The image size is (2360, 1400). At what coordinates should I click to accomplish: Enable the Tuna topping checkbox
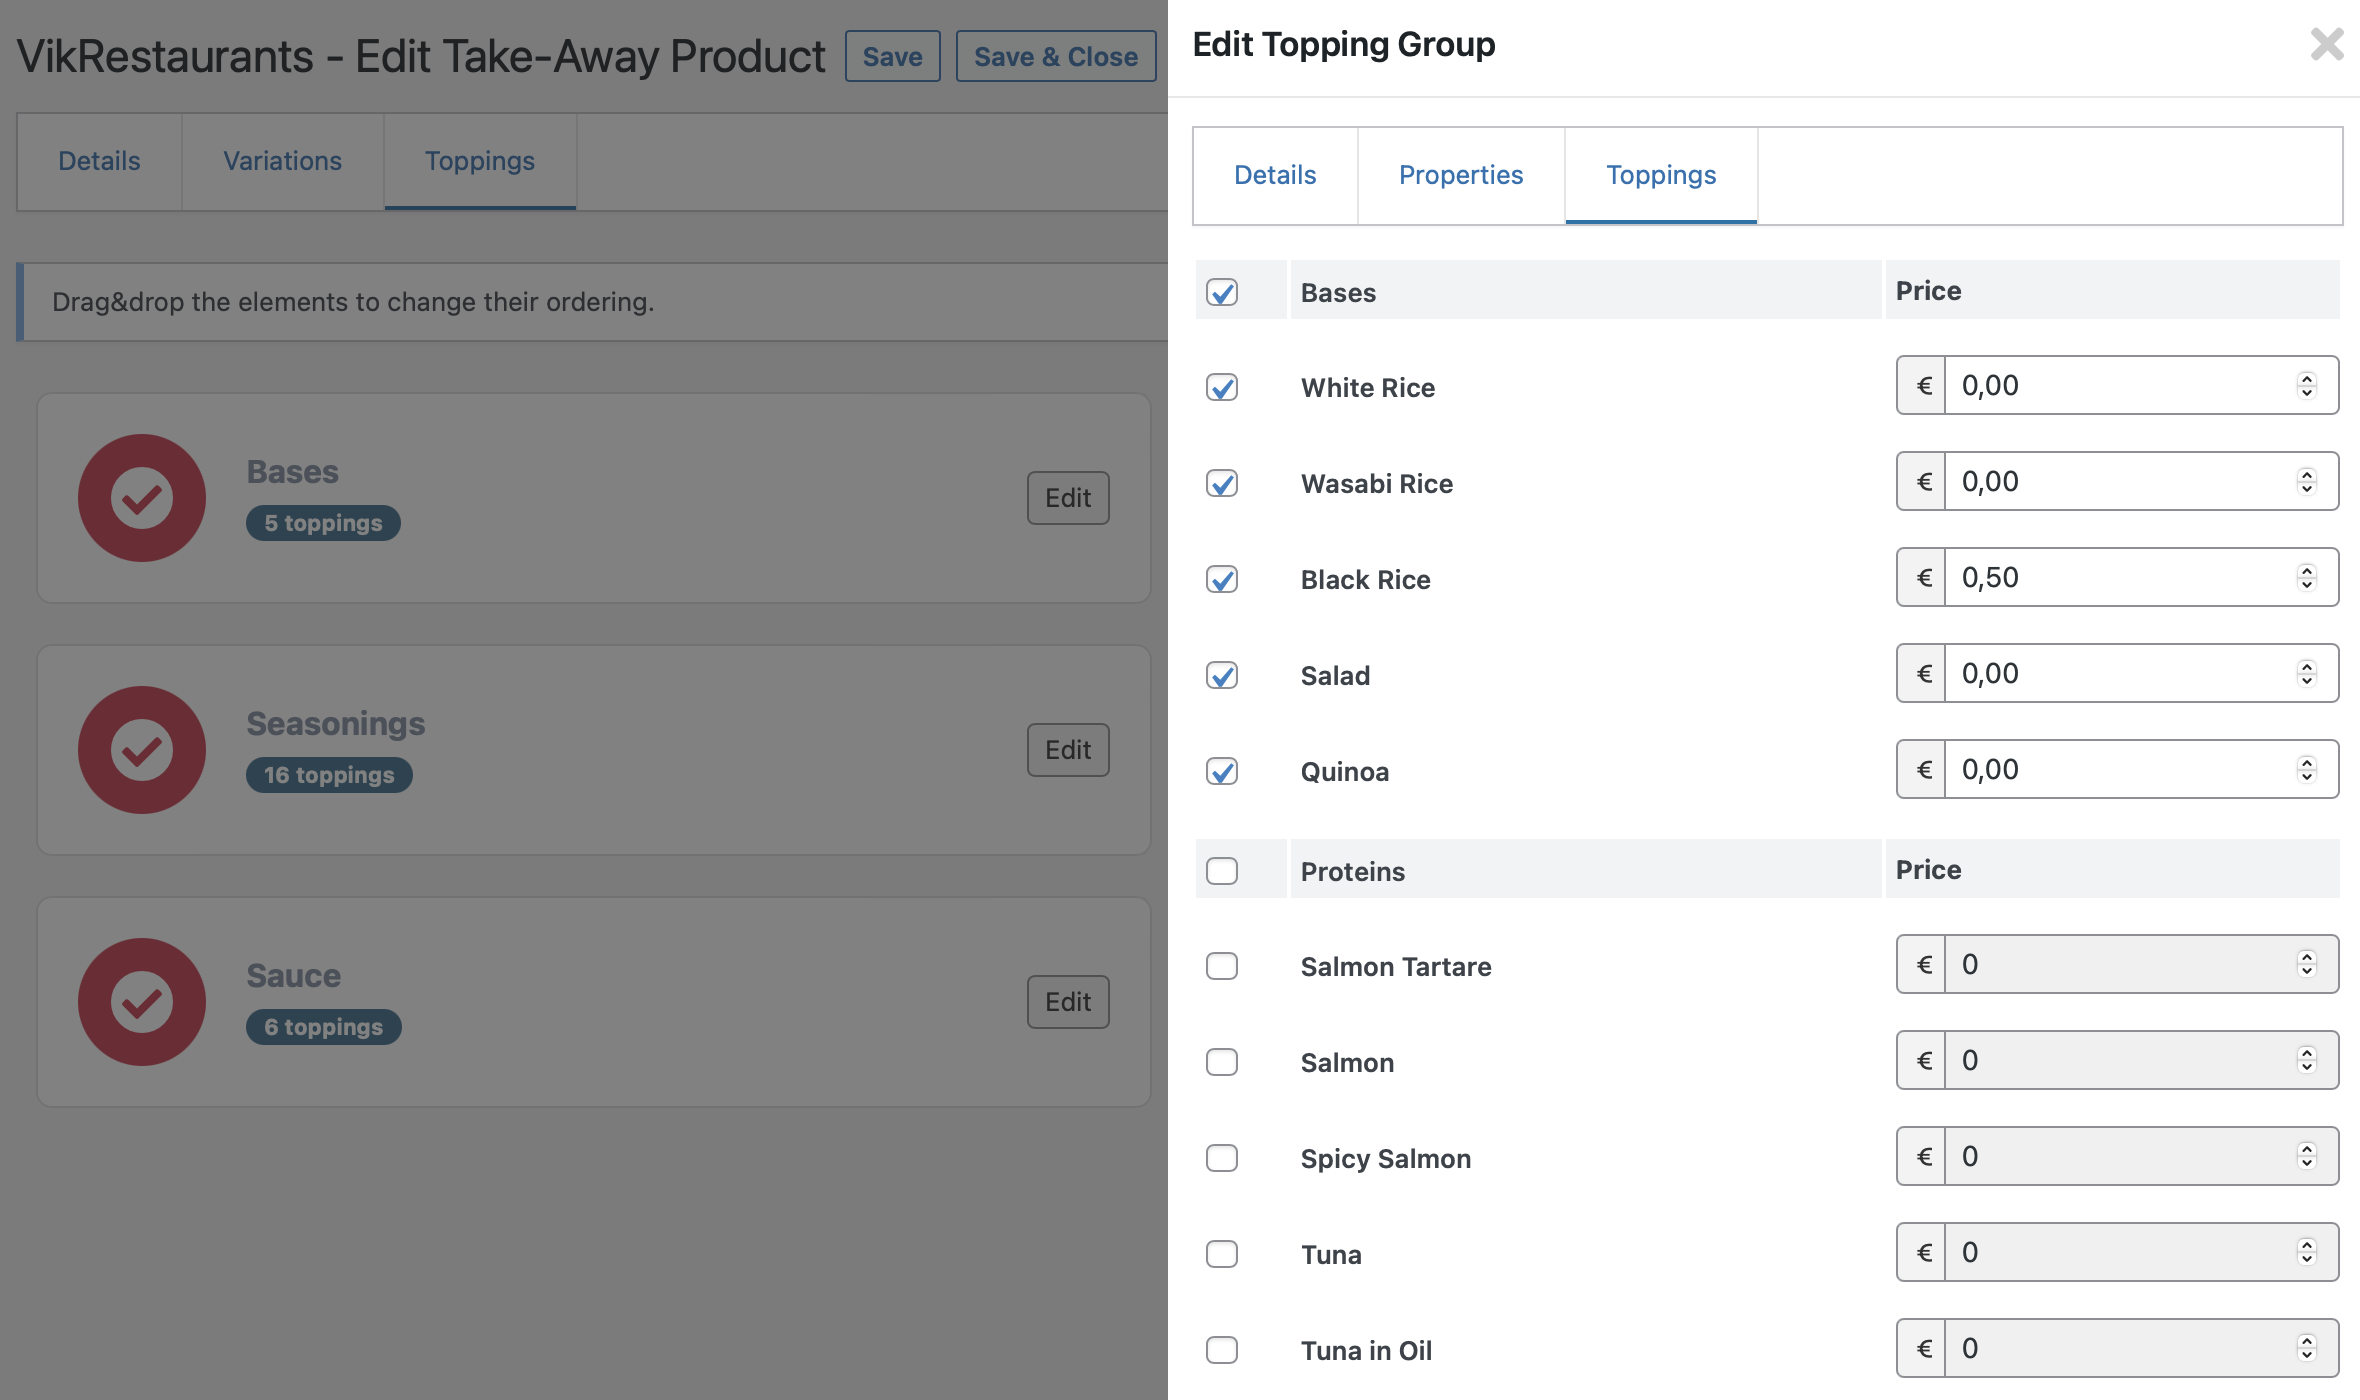click(x=1222, y=1254)
